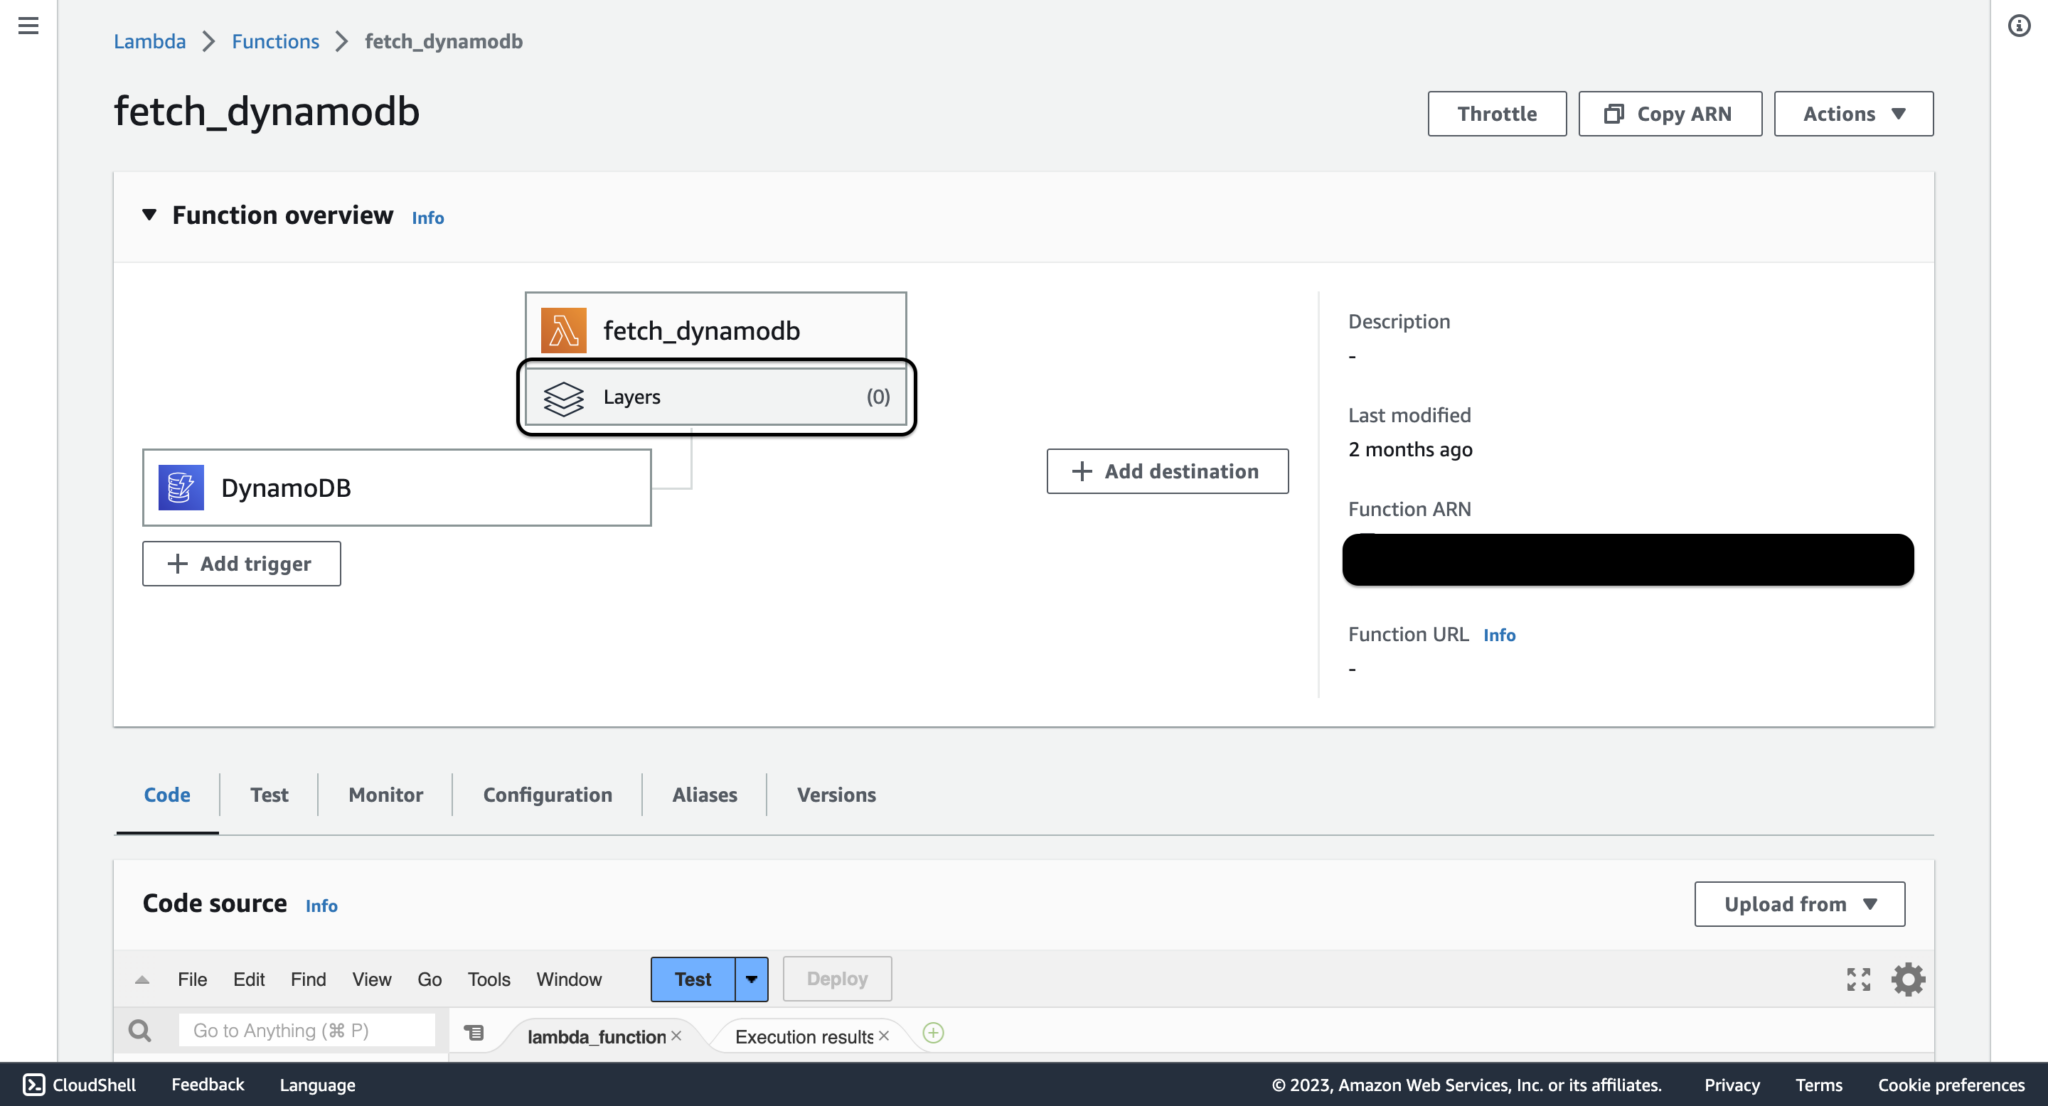Click the fetch_dynamodb Lambda function icon
The width and height of the screenshot is (2048, 1106).
point(563,330)
